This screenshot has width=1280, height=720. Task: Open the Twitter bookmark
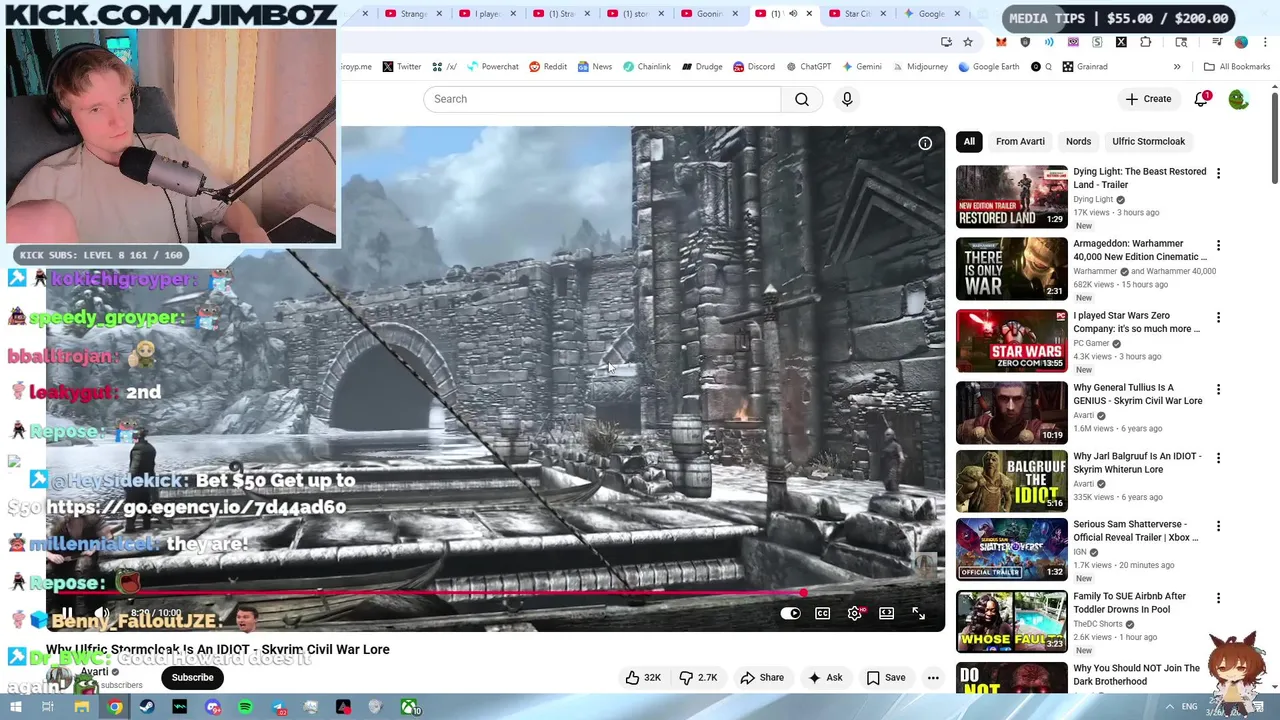pyautogui.click(x=401, y=67)
